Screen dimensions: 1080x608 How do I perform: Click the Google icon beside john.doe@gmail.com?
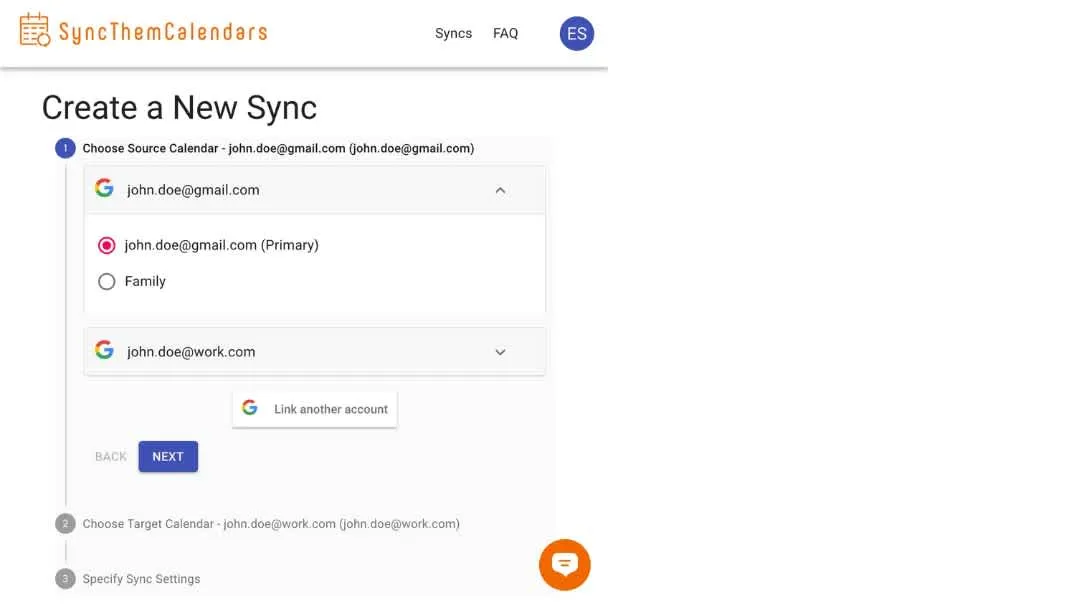tap(104, 188)
